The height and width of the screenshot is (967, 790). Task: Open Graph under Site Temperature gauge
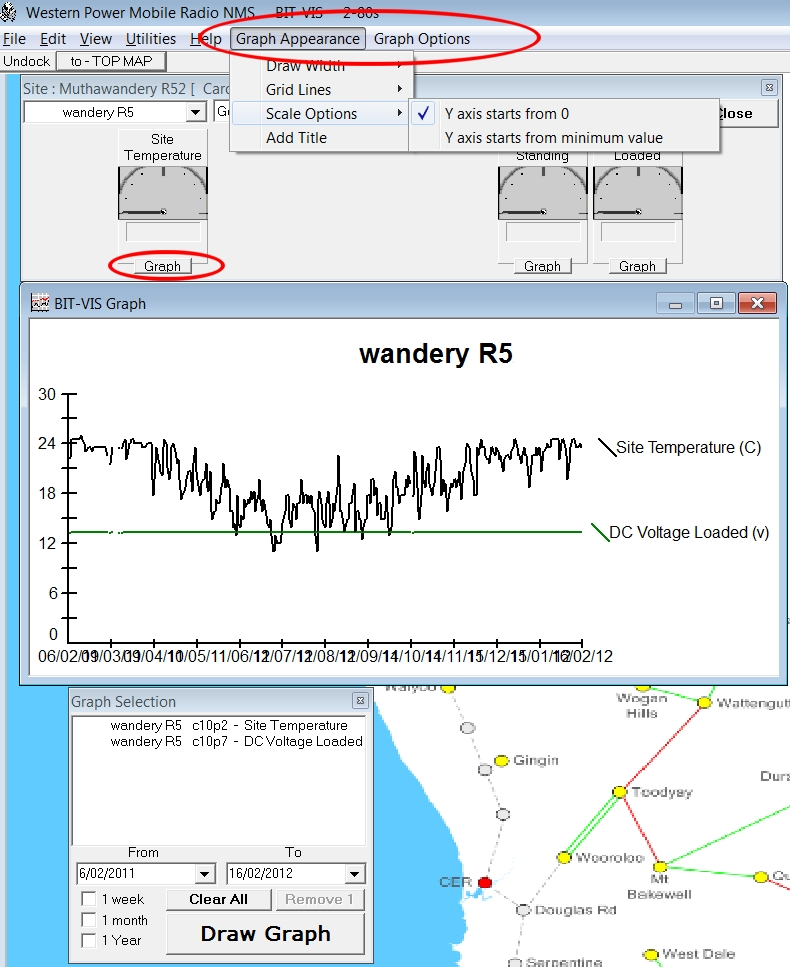tap(162, 266)
